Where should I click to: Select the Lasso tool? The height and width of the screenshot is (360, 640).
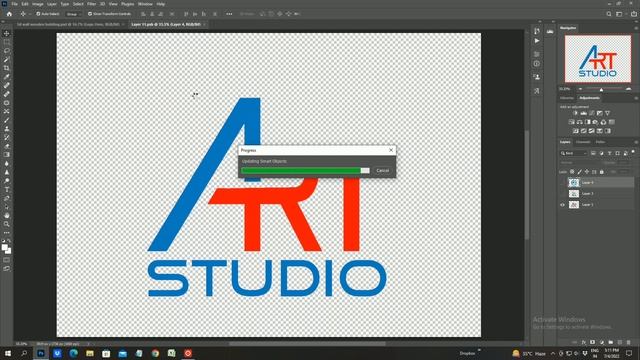click(7, 51)
